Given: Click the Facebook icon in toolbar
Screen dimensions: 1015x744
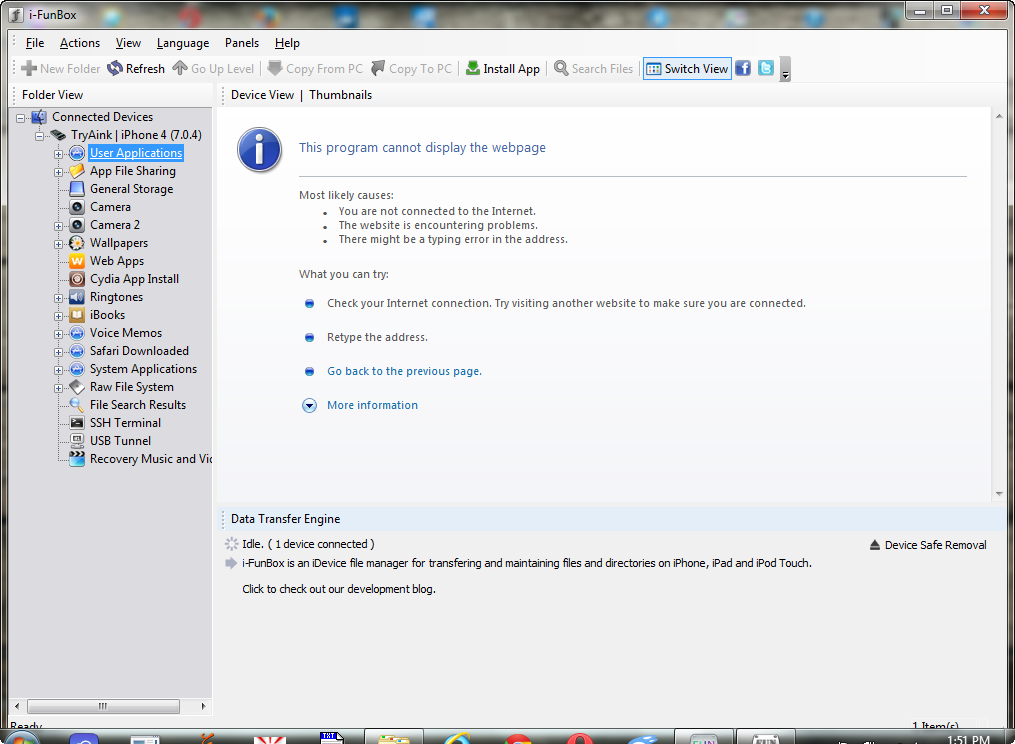Looking at the screenshot, I should pyautogui.click(x=743, y=69).
